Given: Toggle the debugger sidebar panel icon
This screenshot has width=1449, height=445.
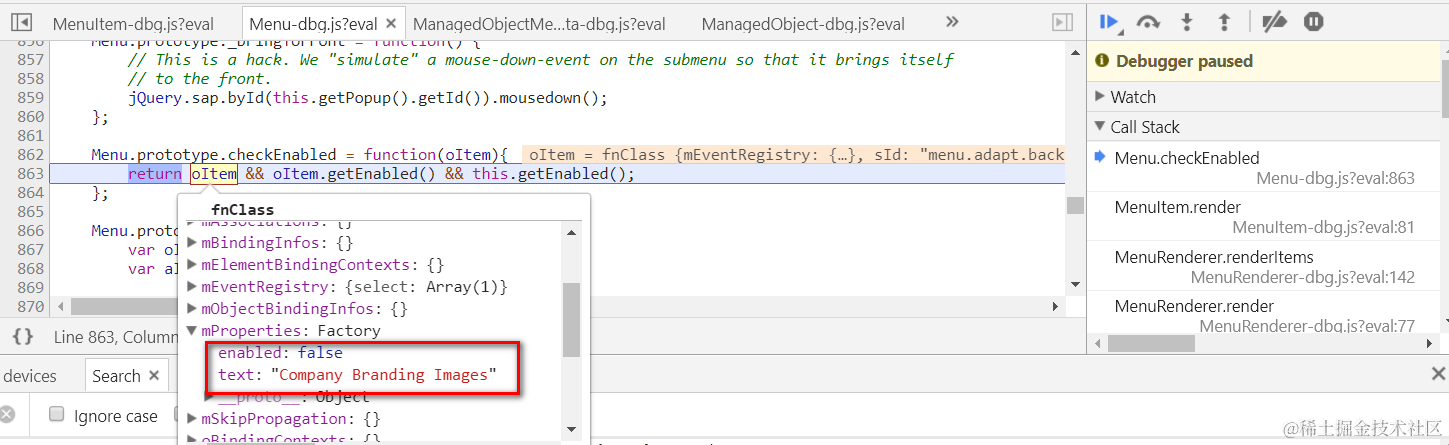Looking at the screenshot, I should coord(1062,22).
